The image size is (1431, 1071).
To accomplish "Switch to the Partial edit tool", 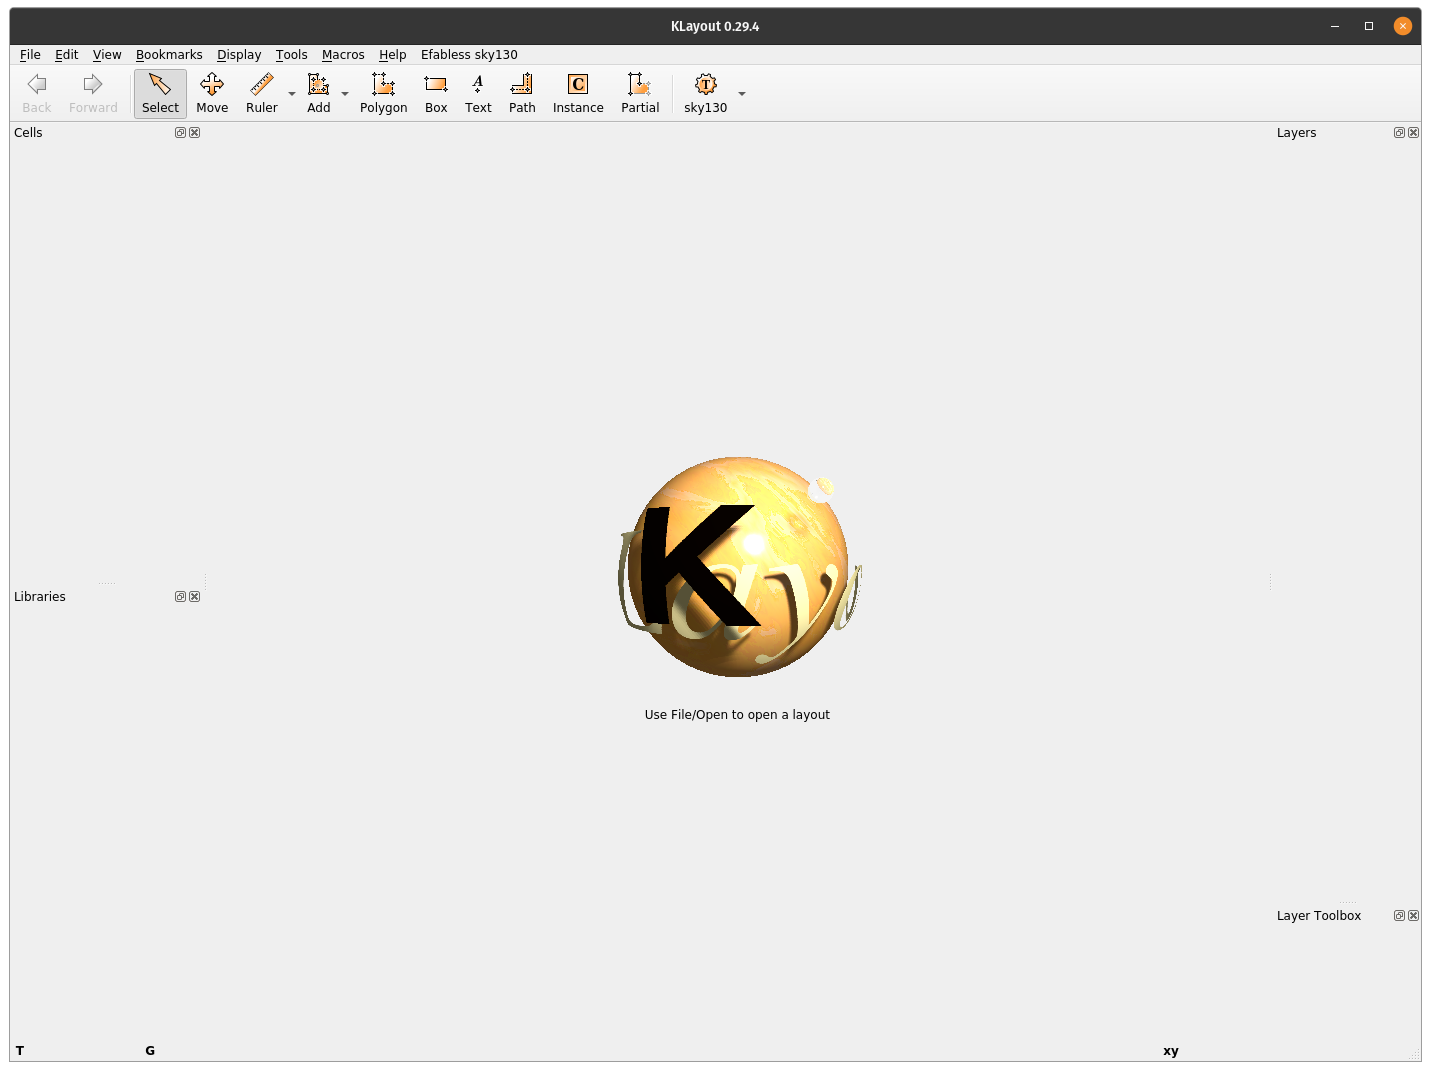I will [640, 94].
